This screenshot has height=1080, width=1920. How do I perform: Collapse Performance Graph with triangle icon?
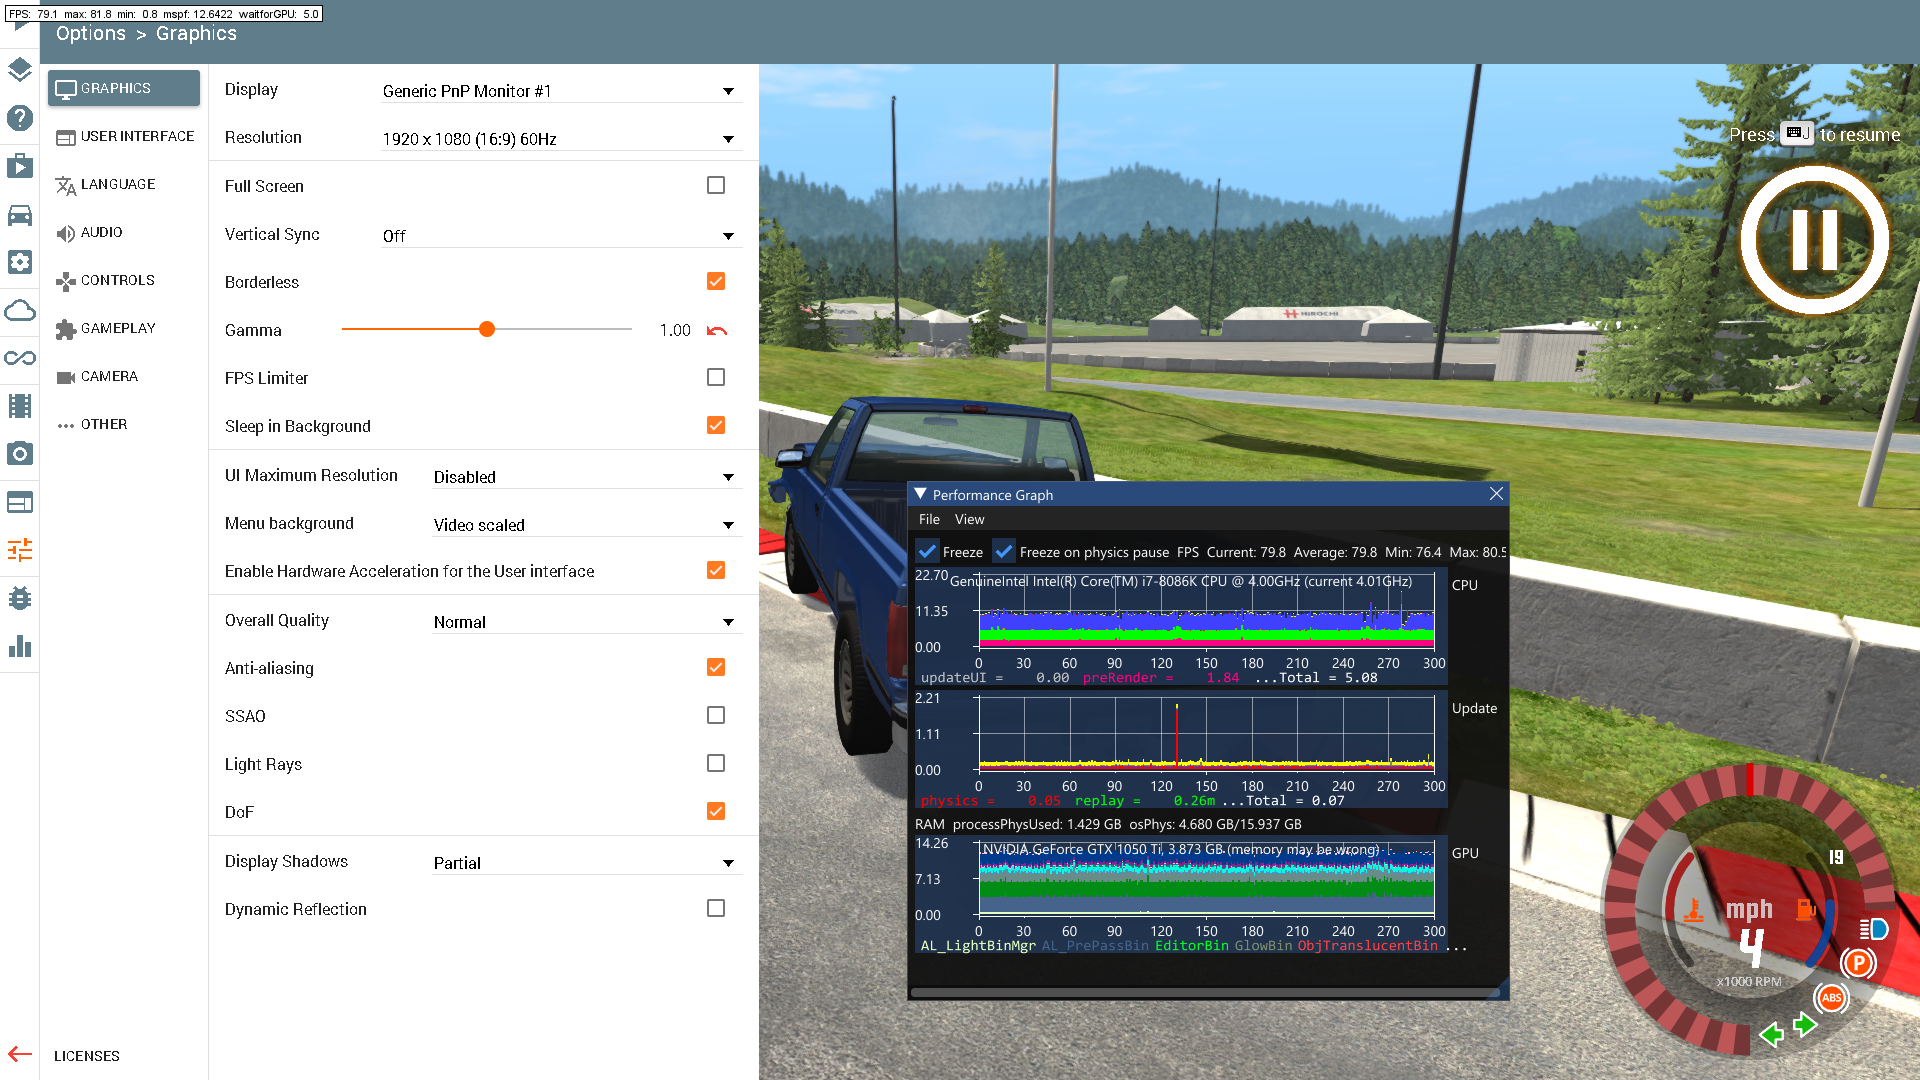(x=920, y=494)
